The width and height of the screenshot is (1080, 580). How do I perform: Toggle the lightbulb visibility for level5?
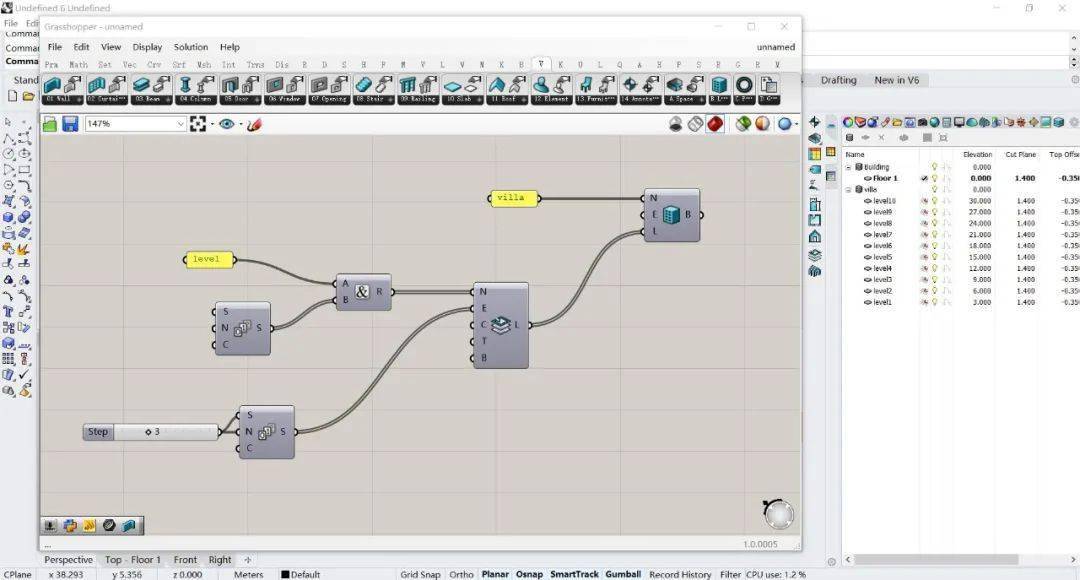935,258
